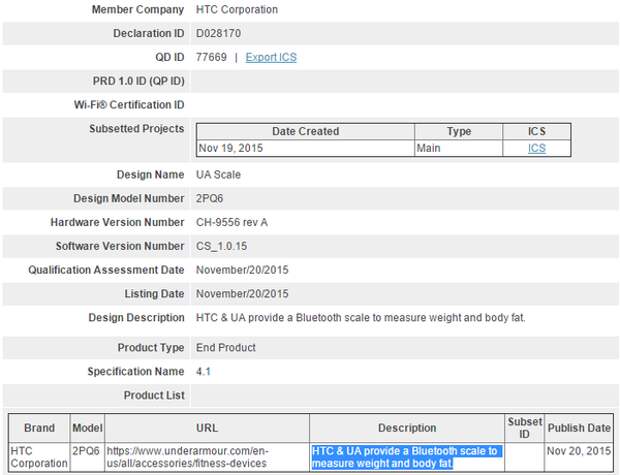Click the Design Description label
The height and width of the screenshot is (475, 620).
pyautogui.click(x=136, y=318)
